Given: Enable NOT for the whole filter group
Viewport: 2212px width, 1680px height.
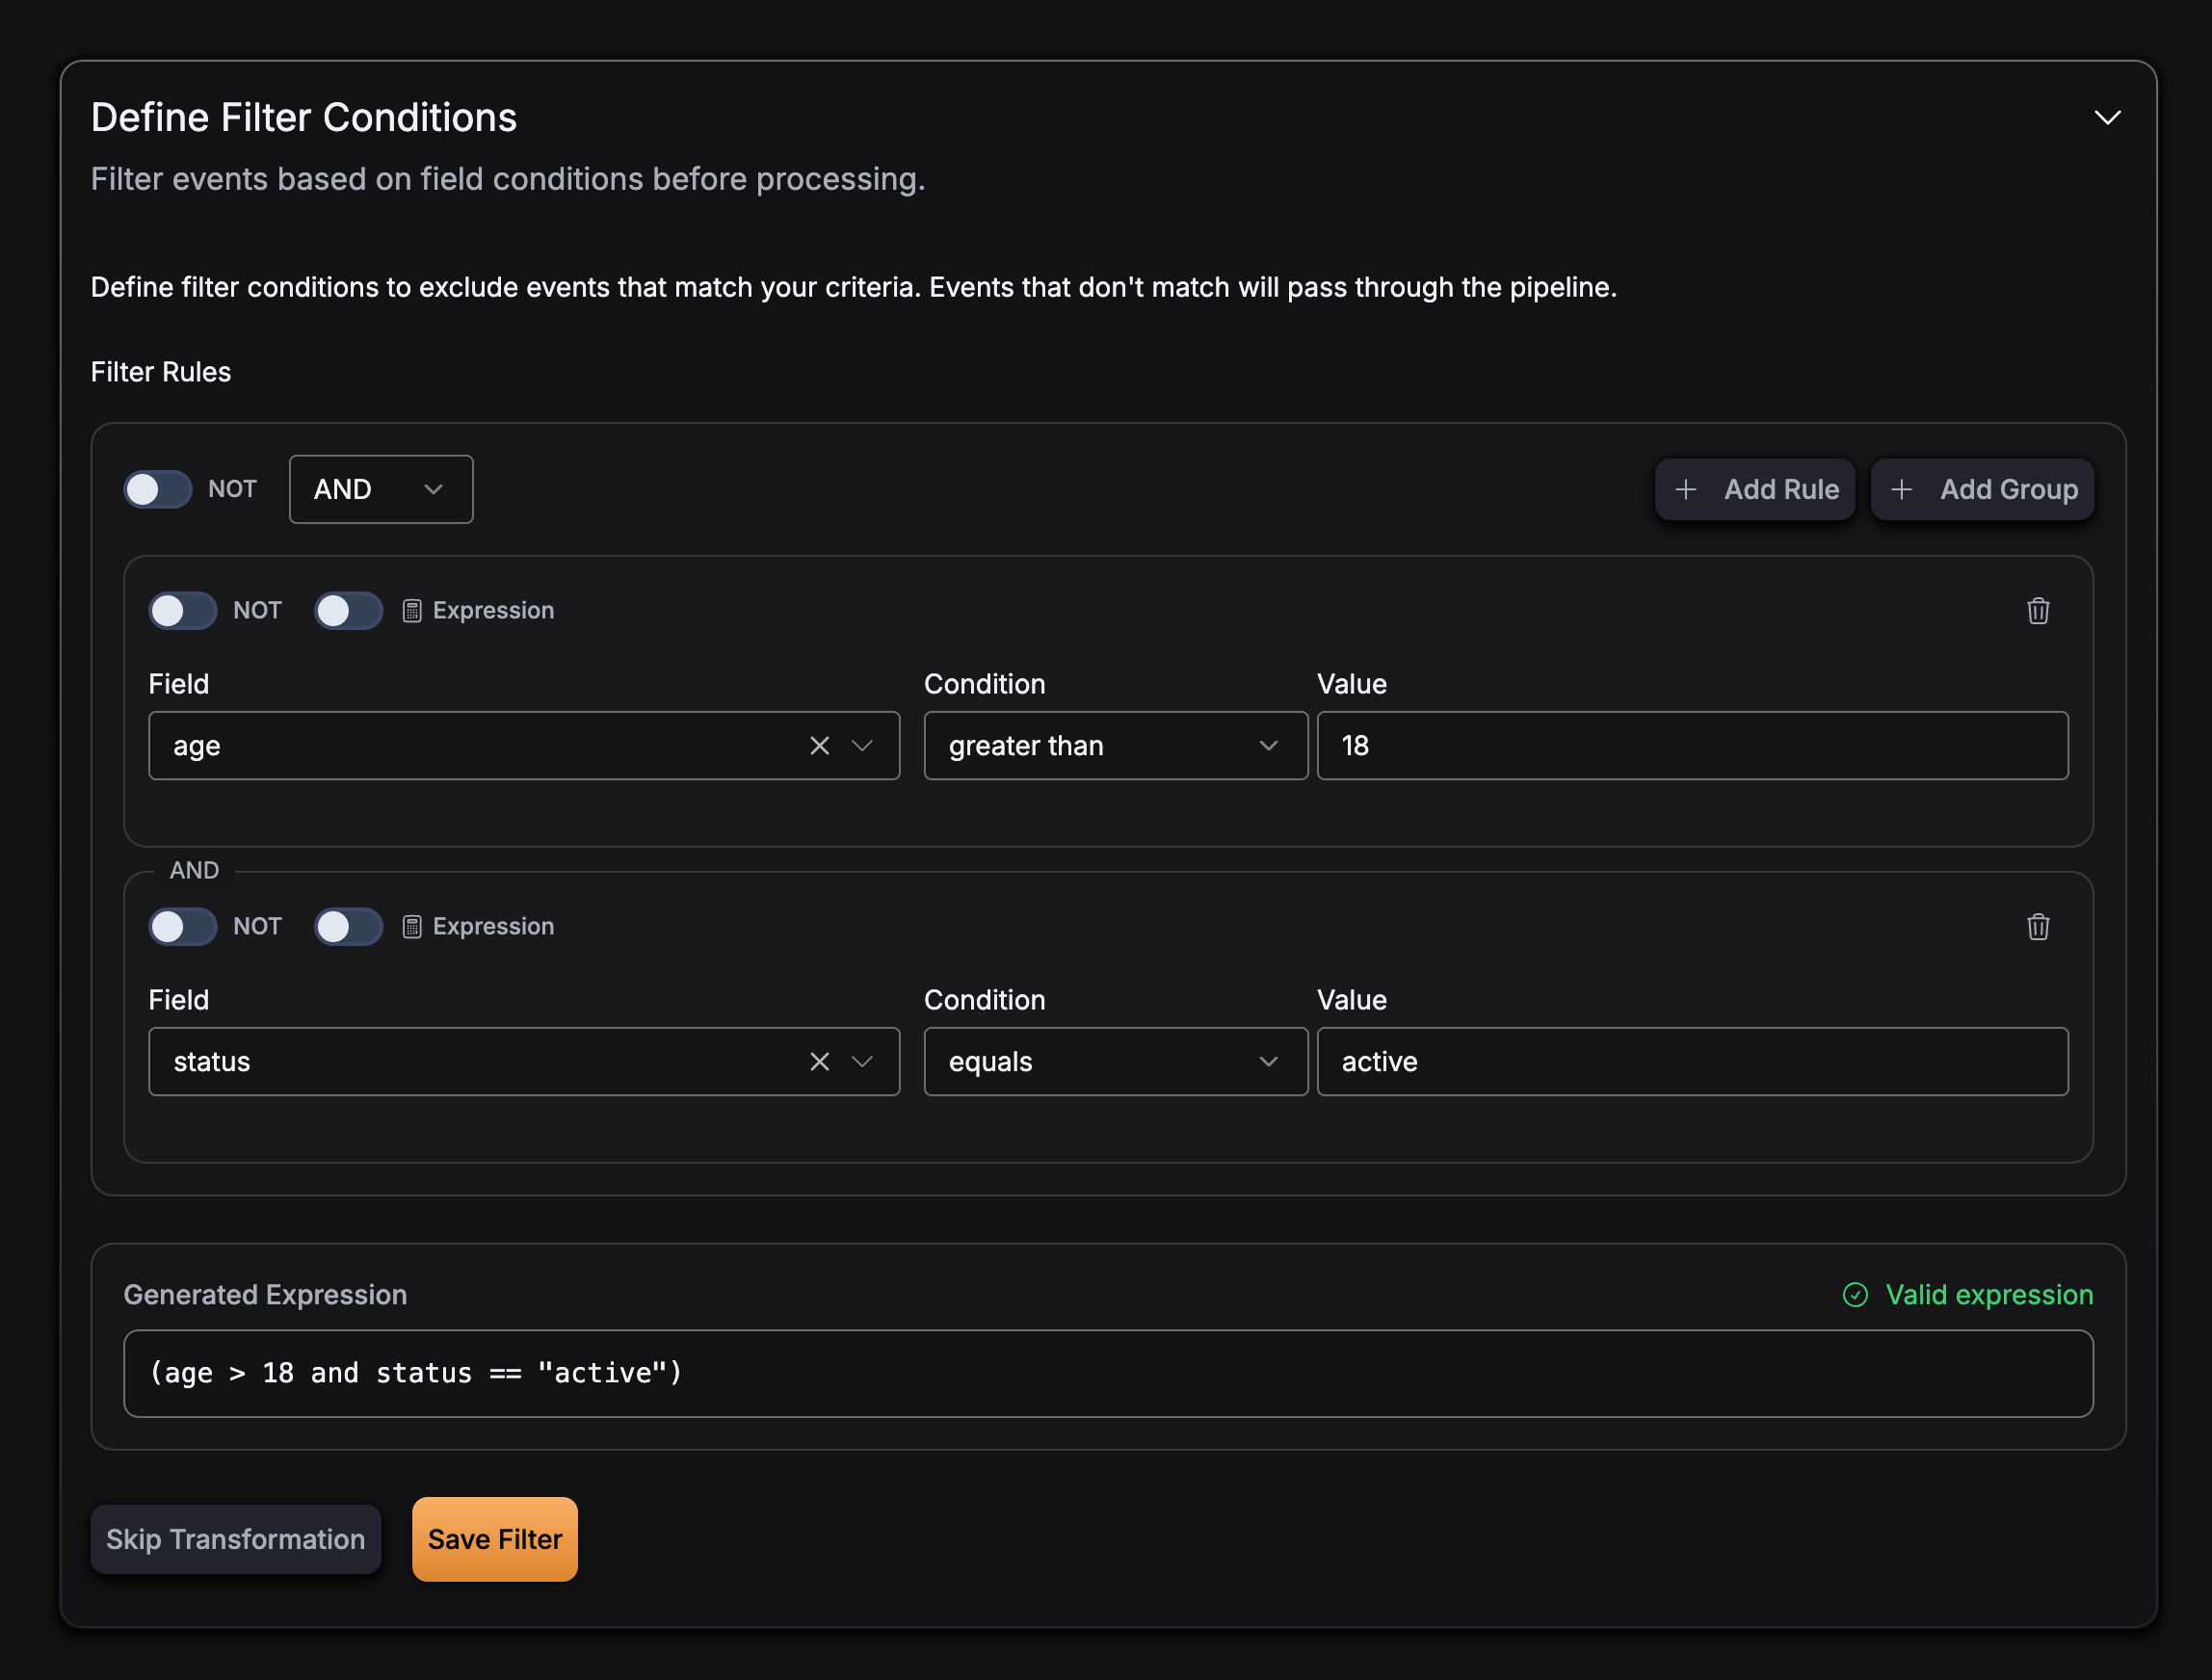Looking at the screenshot, I should point(157,489).
